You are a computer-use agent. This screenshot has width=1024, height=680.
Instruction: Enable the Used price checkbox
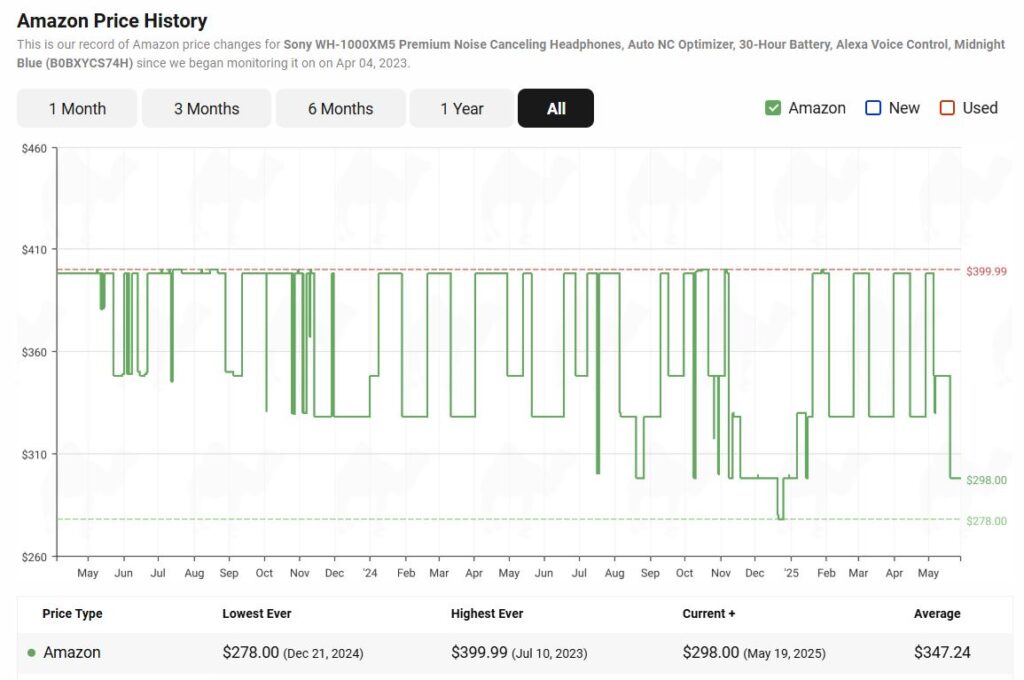[x=947, y=108]
